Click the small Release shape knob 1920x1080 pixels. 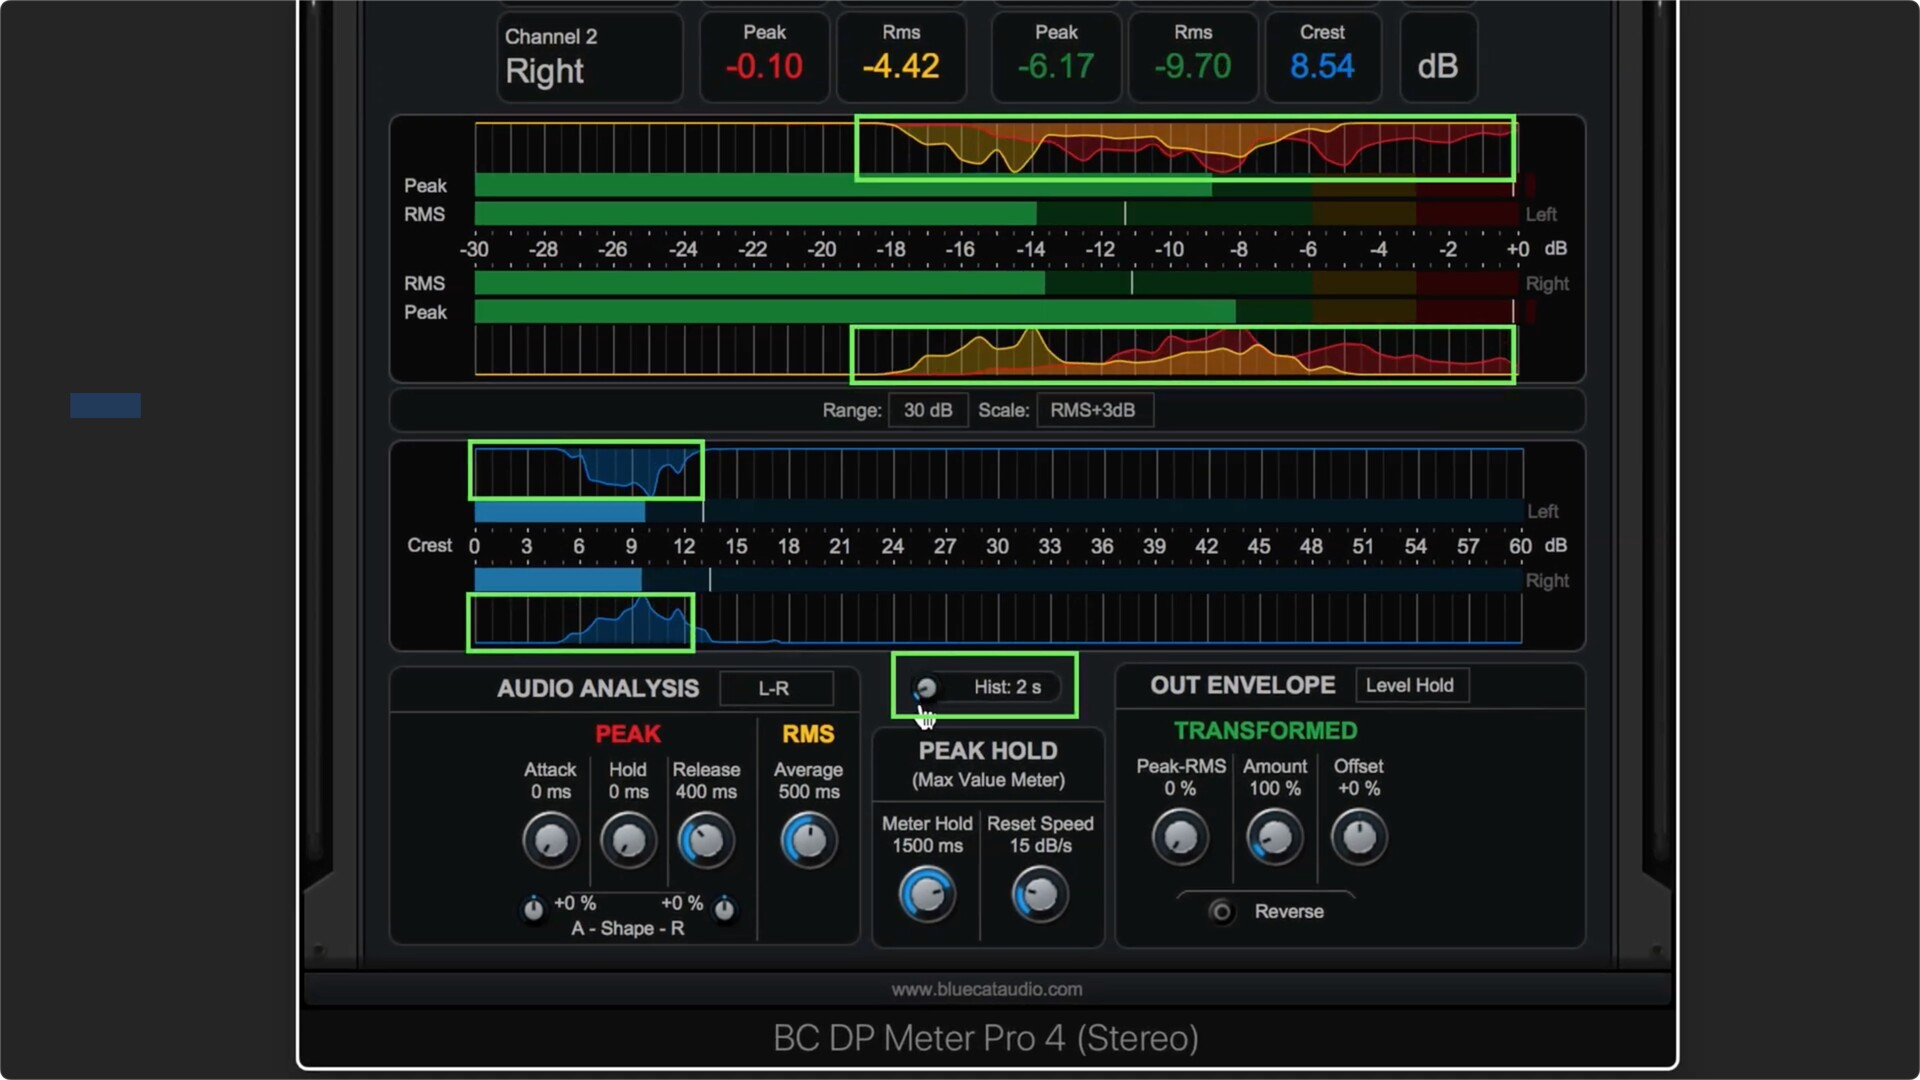coord(724,909)
